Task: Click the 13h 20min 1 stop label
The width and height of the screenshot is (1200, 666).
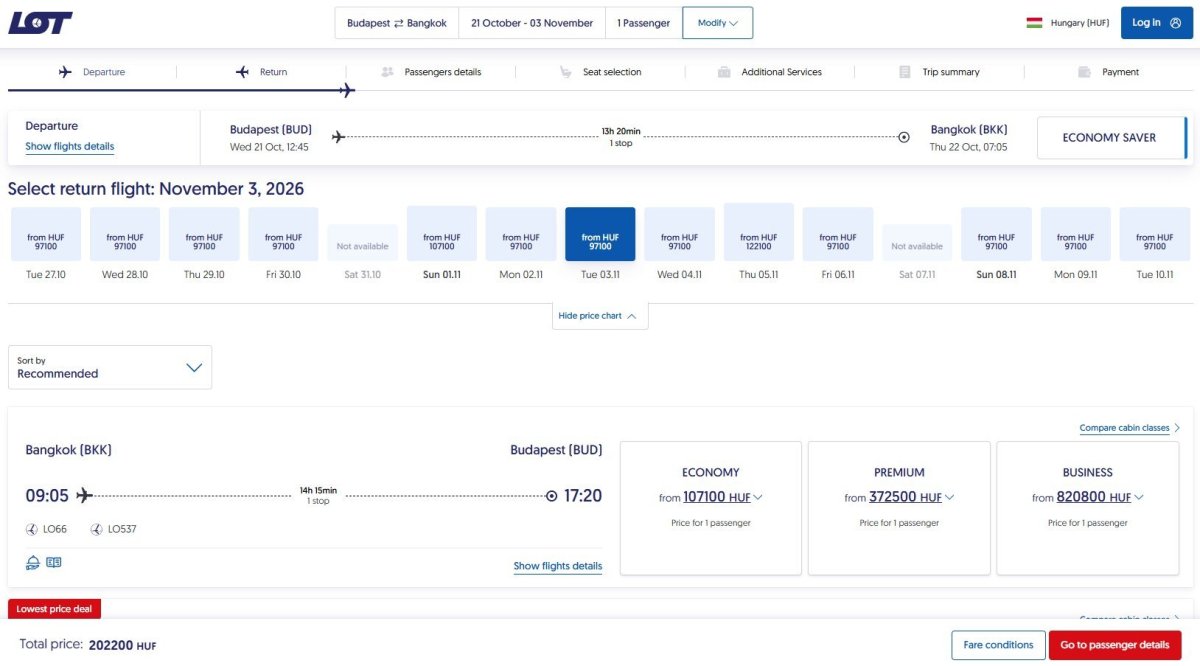Action: (x=621, y=137)
